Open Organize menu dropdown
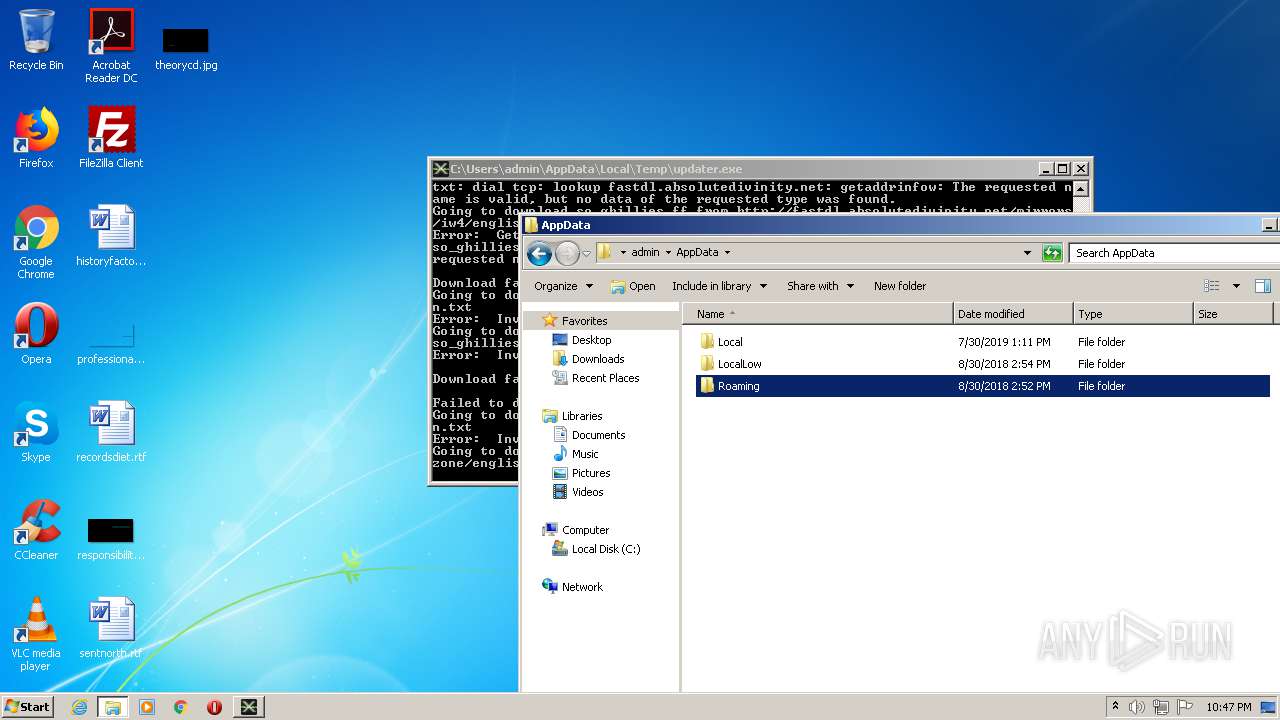The image size is (1280, 720). click(563, 286)
